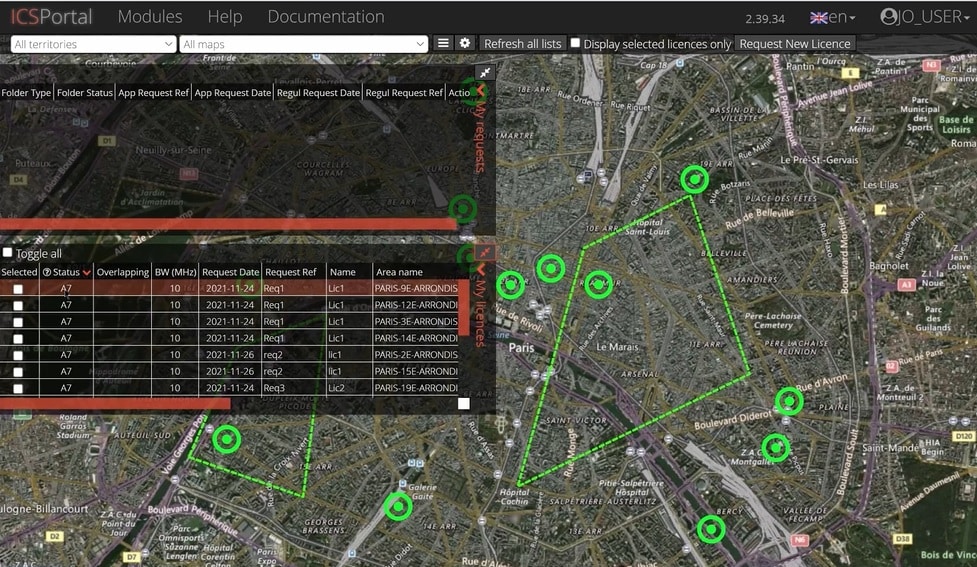Click the UK flag language icon
Viewport: 977px width, 567px height.
pos(818,18)
